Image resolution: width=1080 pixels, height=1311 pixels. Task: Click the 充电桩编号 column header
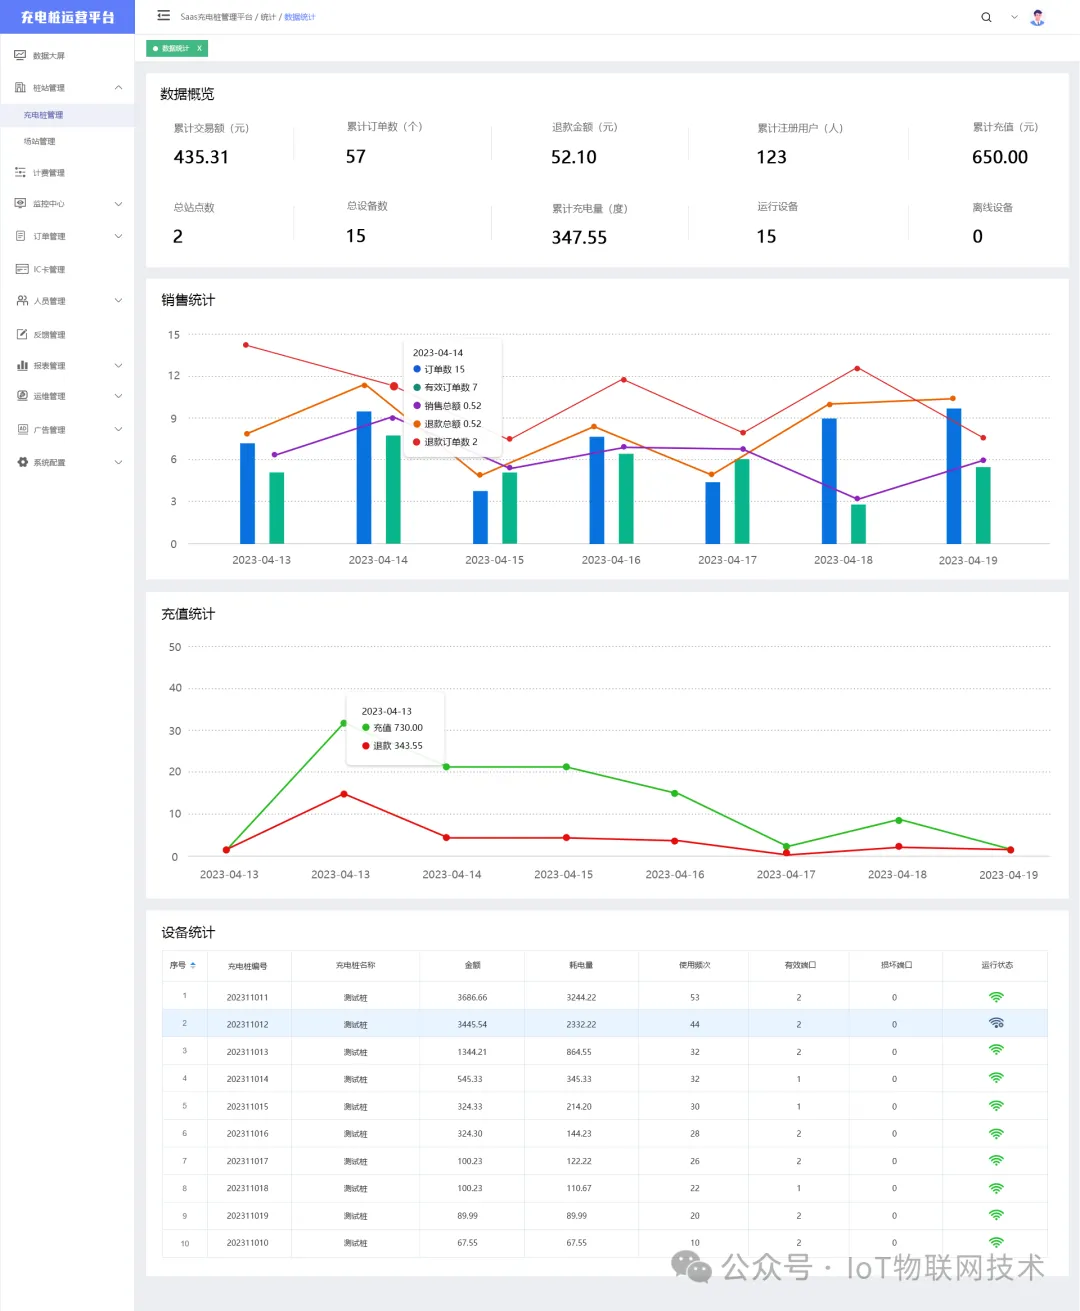tap(247, 966)
